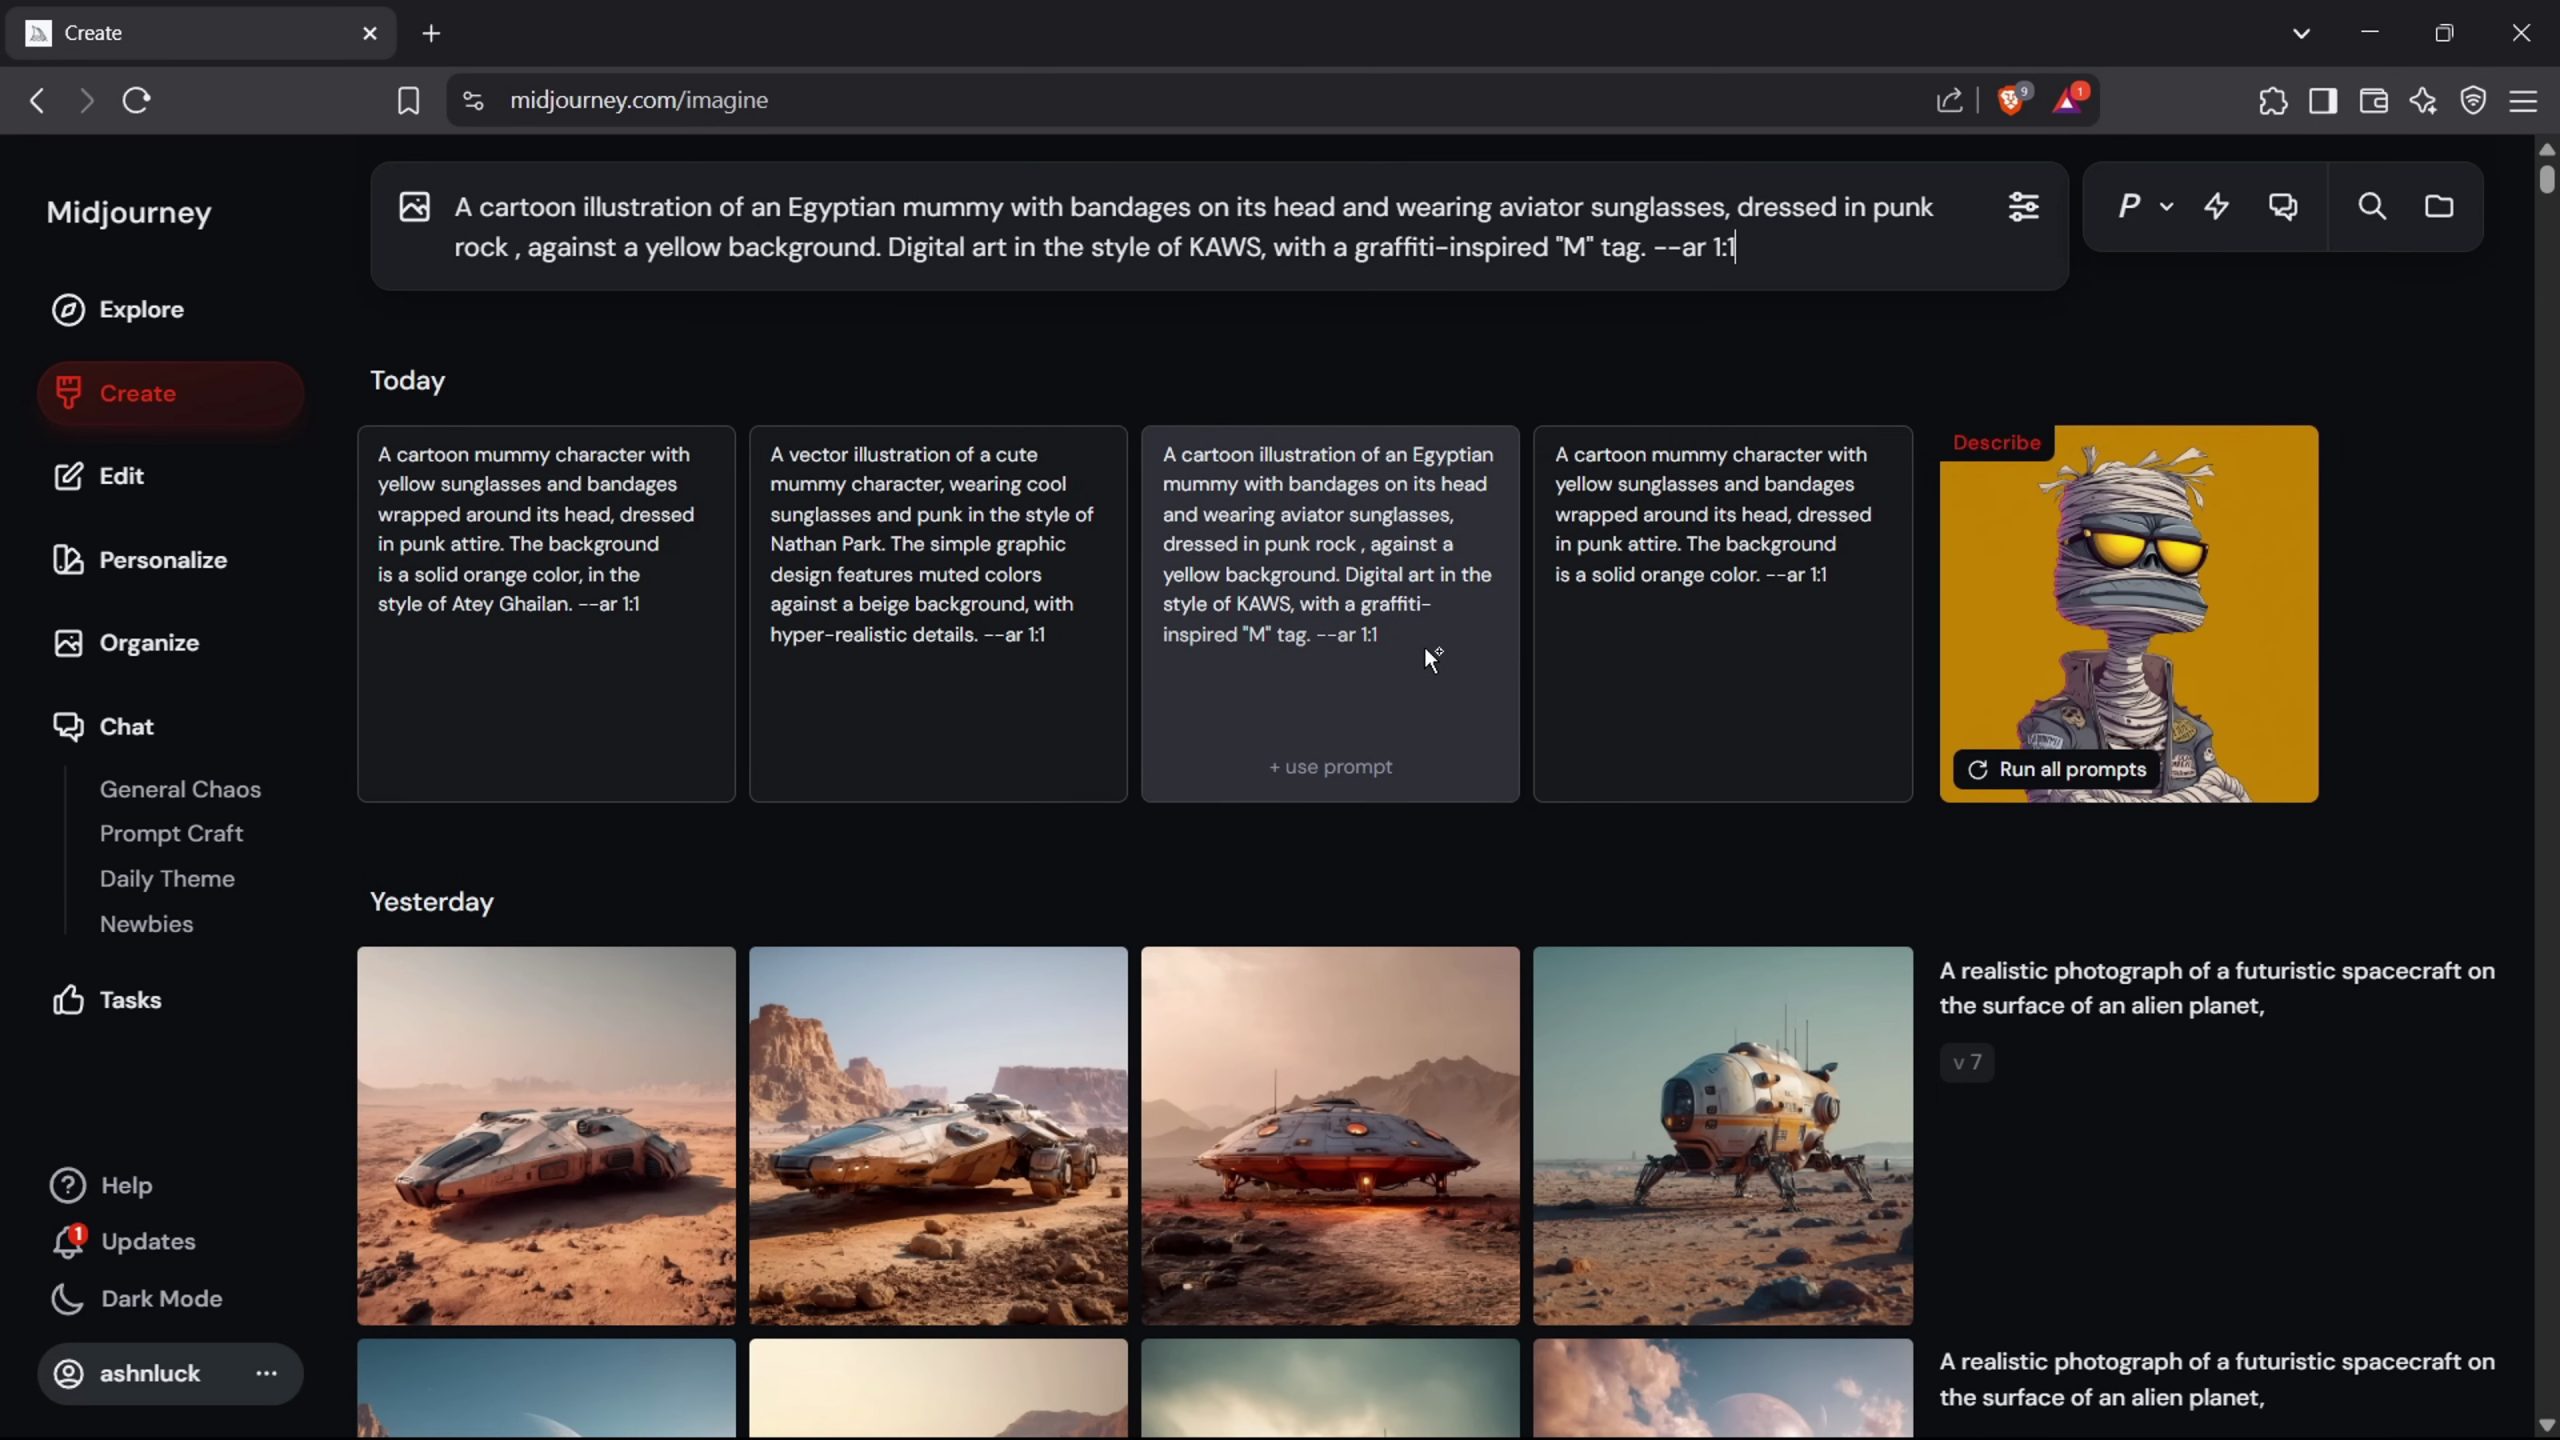Click the Midjourney logo text
Viewport: 2560px width, 1440px height.
click(129, 212)
